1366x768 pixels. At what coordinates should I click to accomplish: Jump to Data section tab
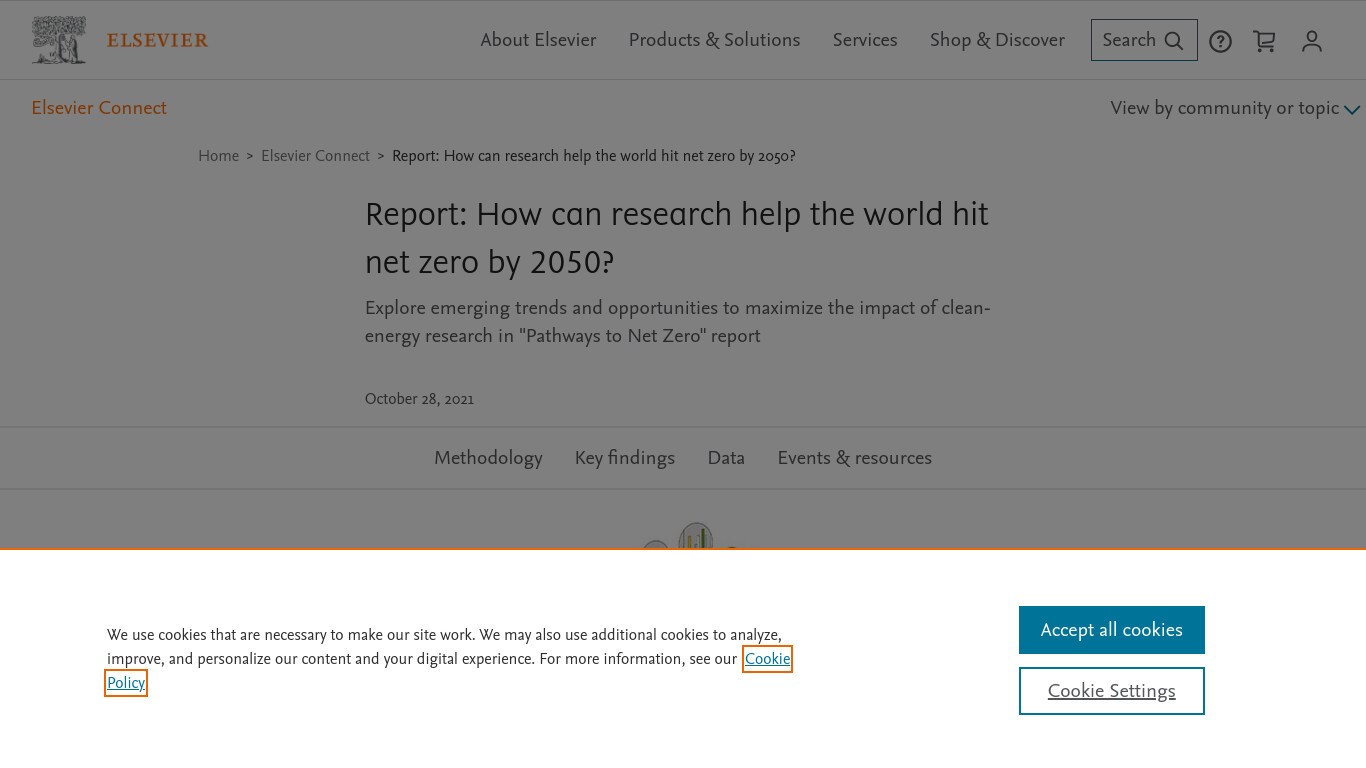click(x=726, y=458)
